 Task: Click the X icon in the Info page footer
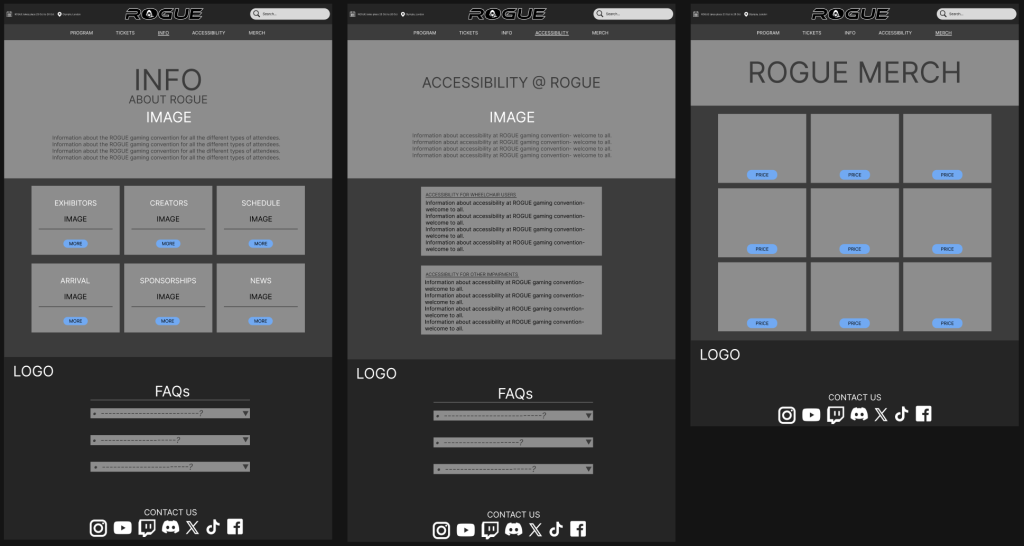point(192,528)
